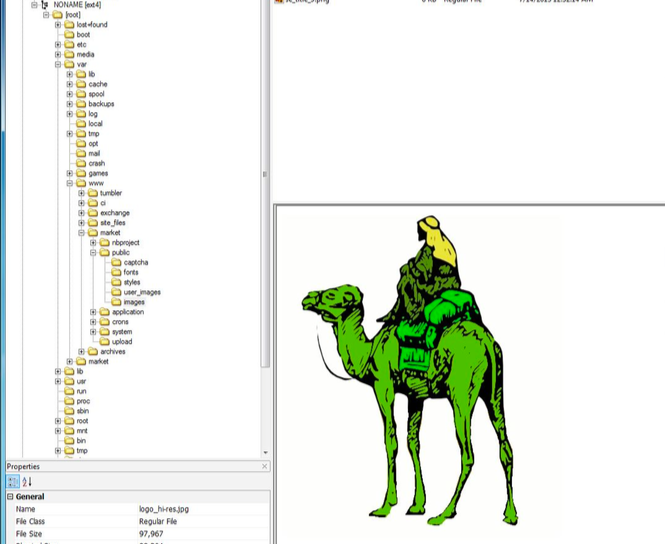Click the NONAME ext4 partition icon
This screenshot has width=665, height=544.
[46, 5]
